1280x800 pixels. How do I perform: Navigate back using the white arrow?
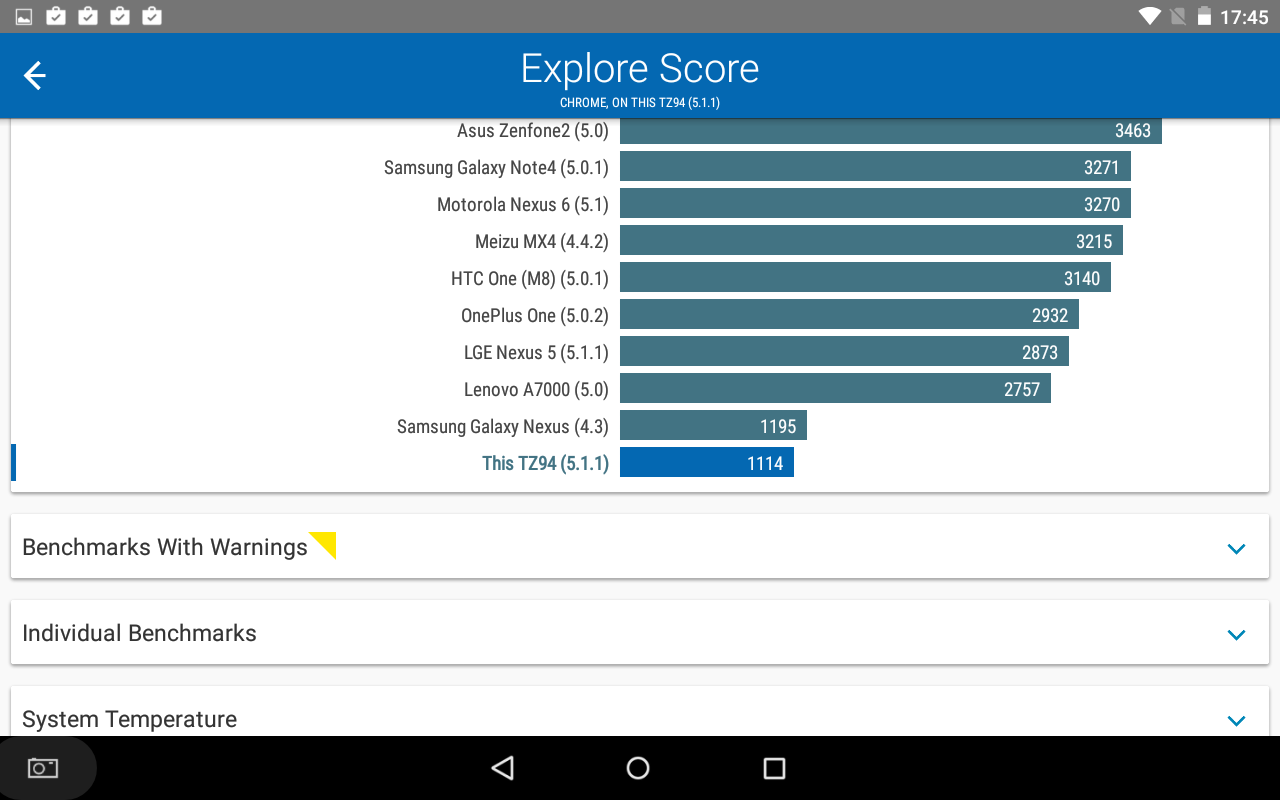(x=34, y=74)
